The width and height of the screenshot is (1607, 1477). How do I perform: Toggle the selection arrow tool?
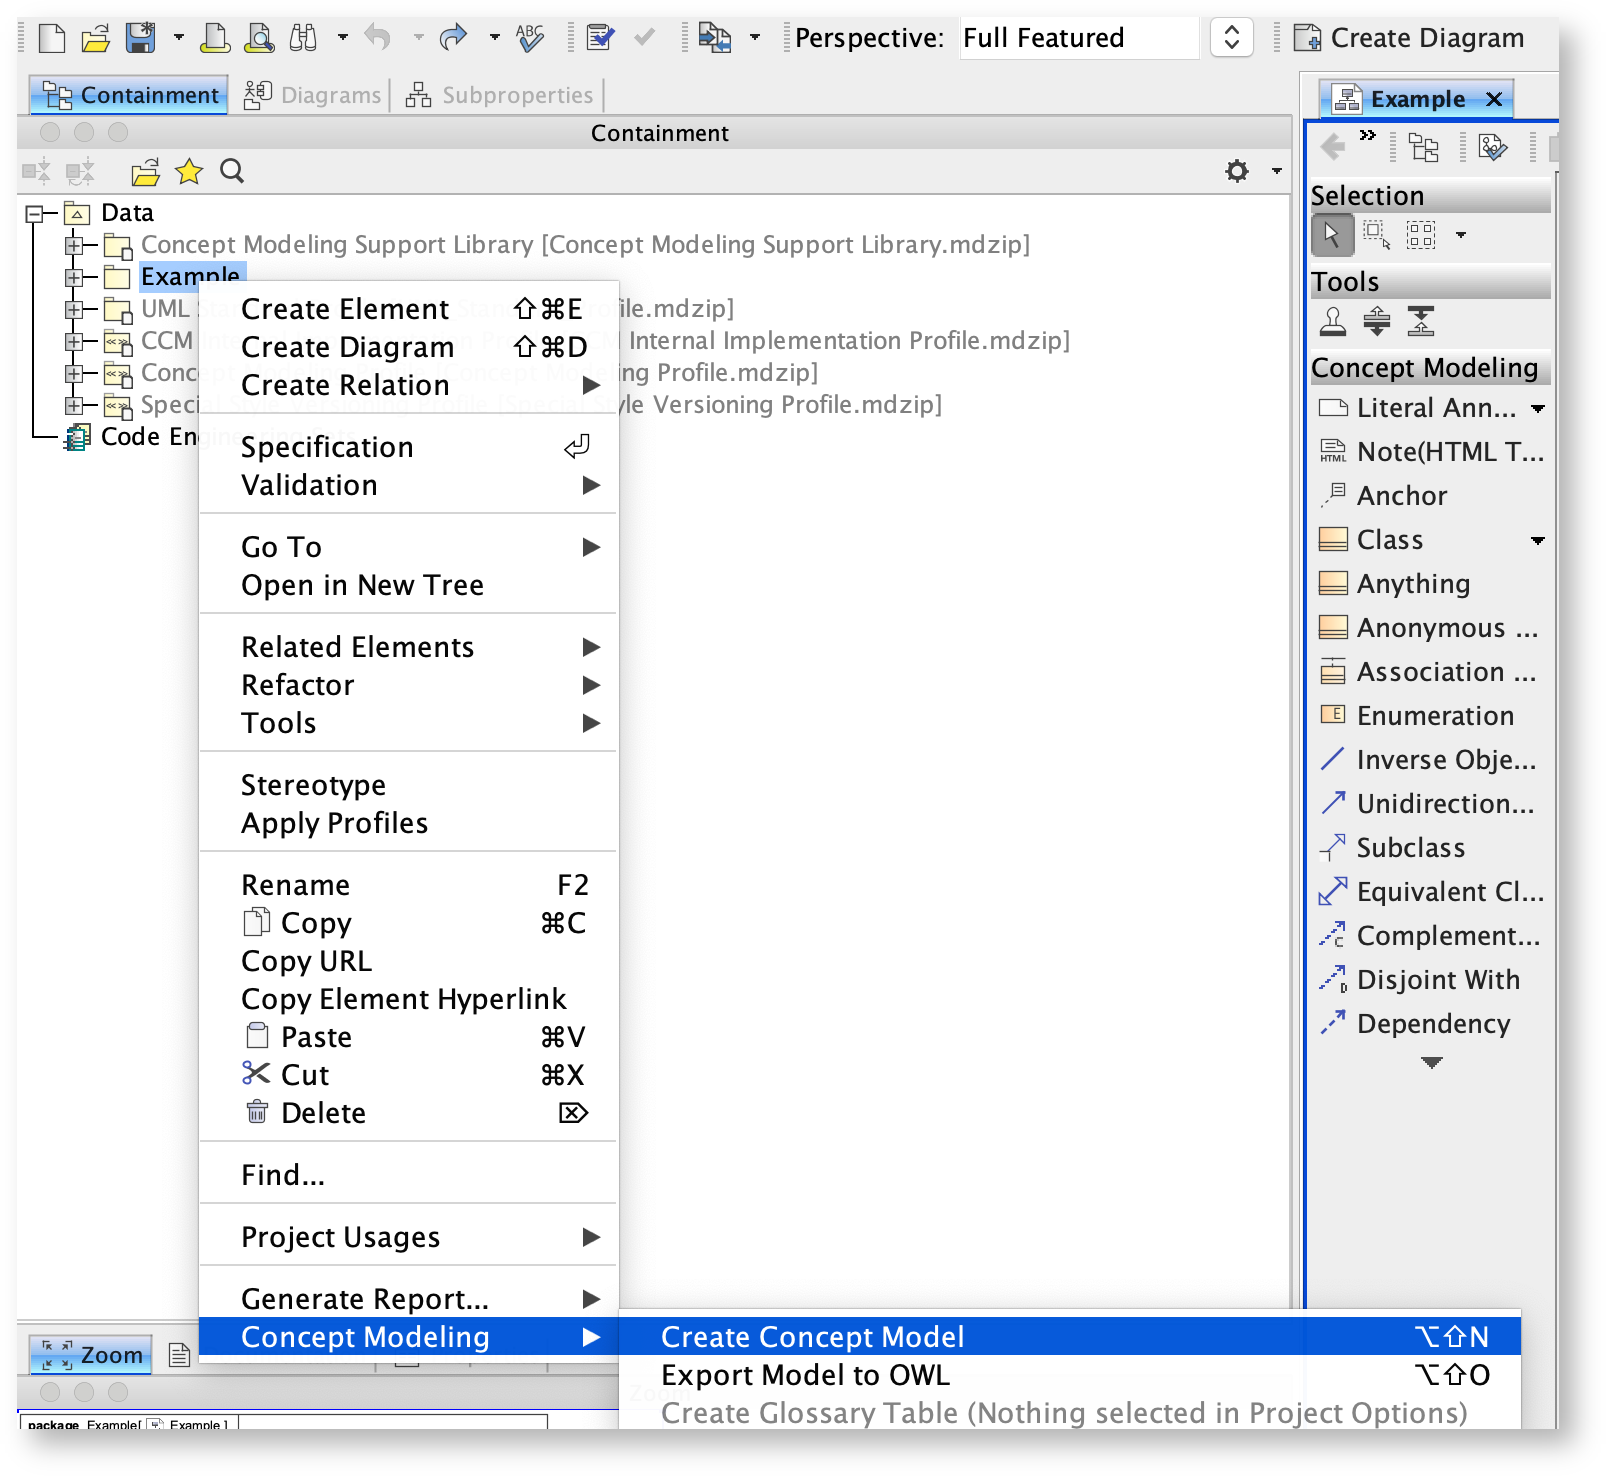1331,235
